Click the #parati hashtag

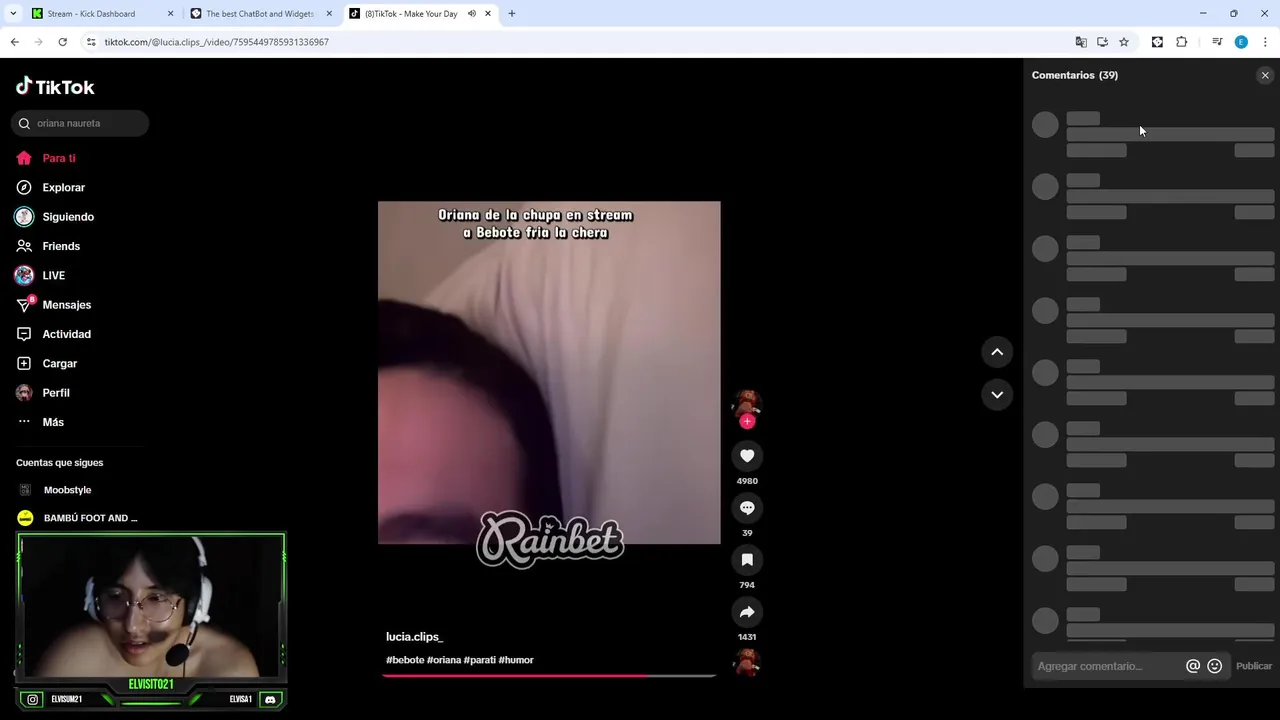pyautogui.click(x=480, y=660)
